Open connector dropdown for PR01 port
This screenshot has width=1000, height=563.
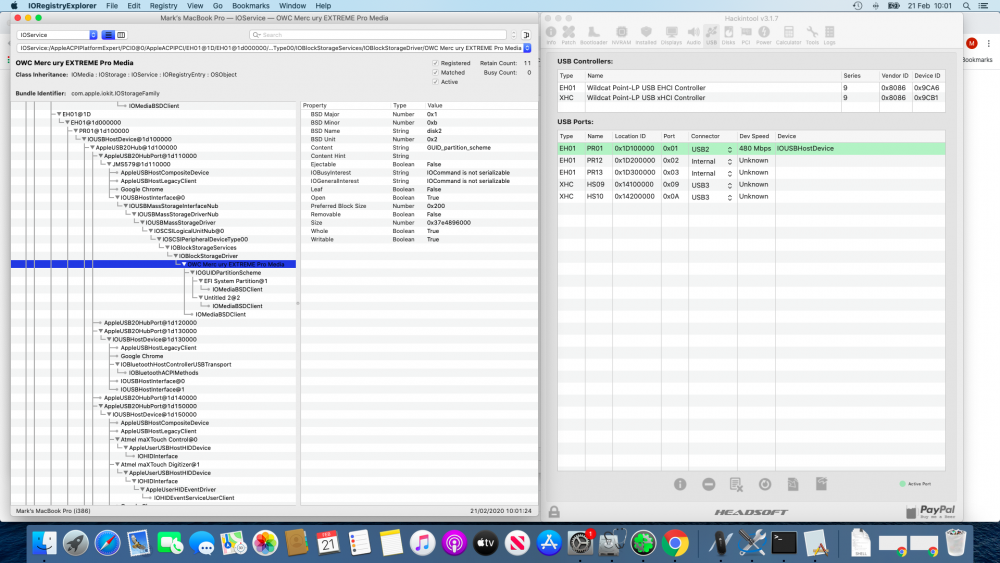(x=711, y=149)
